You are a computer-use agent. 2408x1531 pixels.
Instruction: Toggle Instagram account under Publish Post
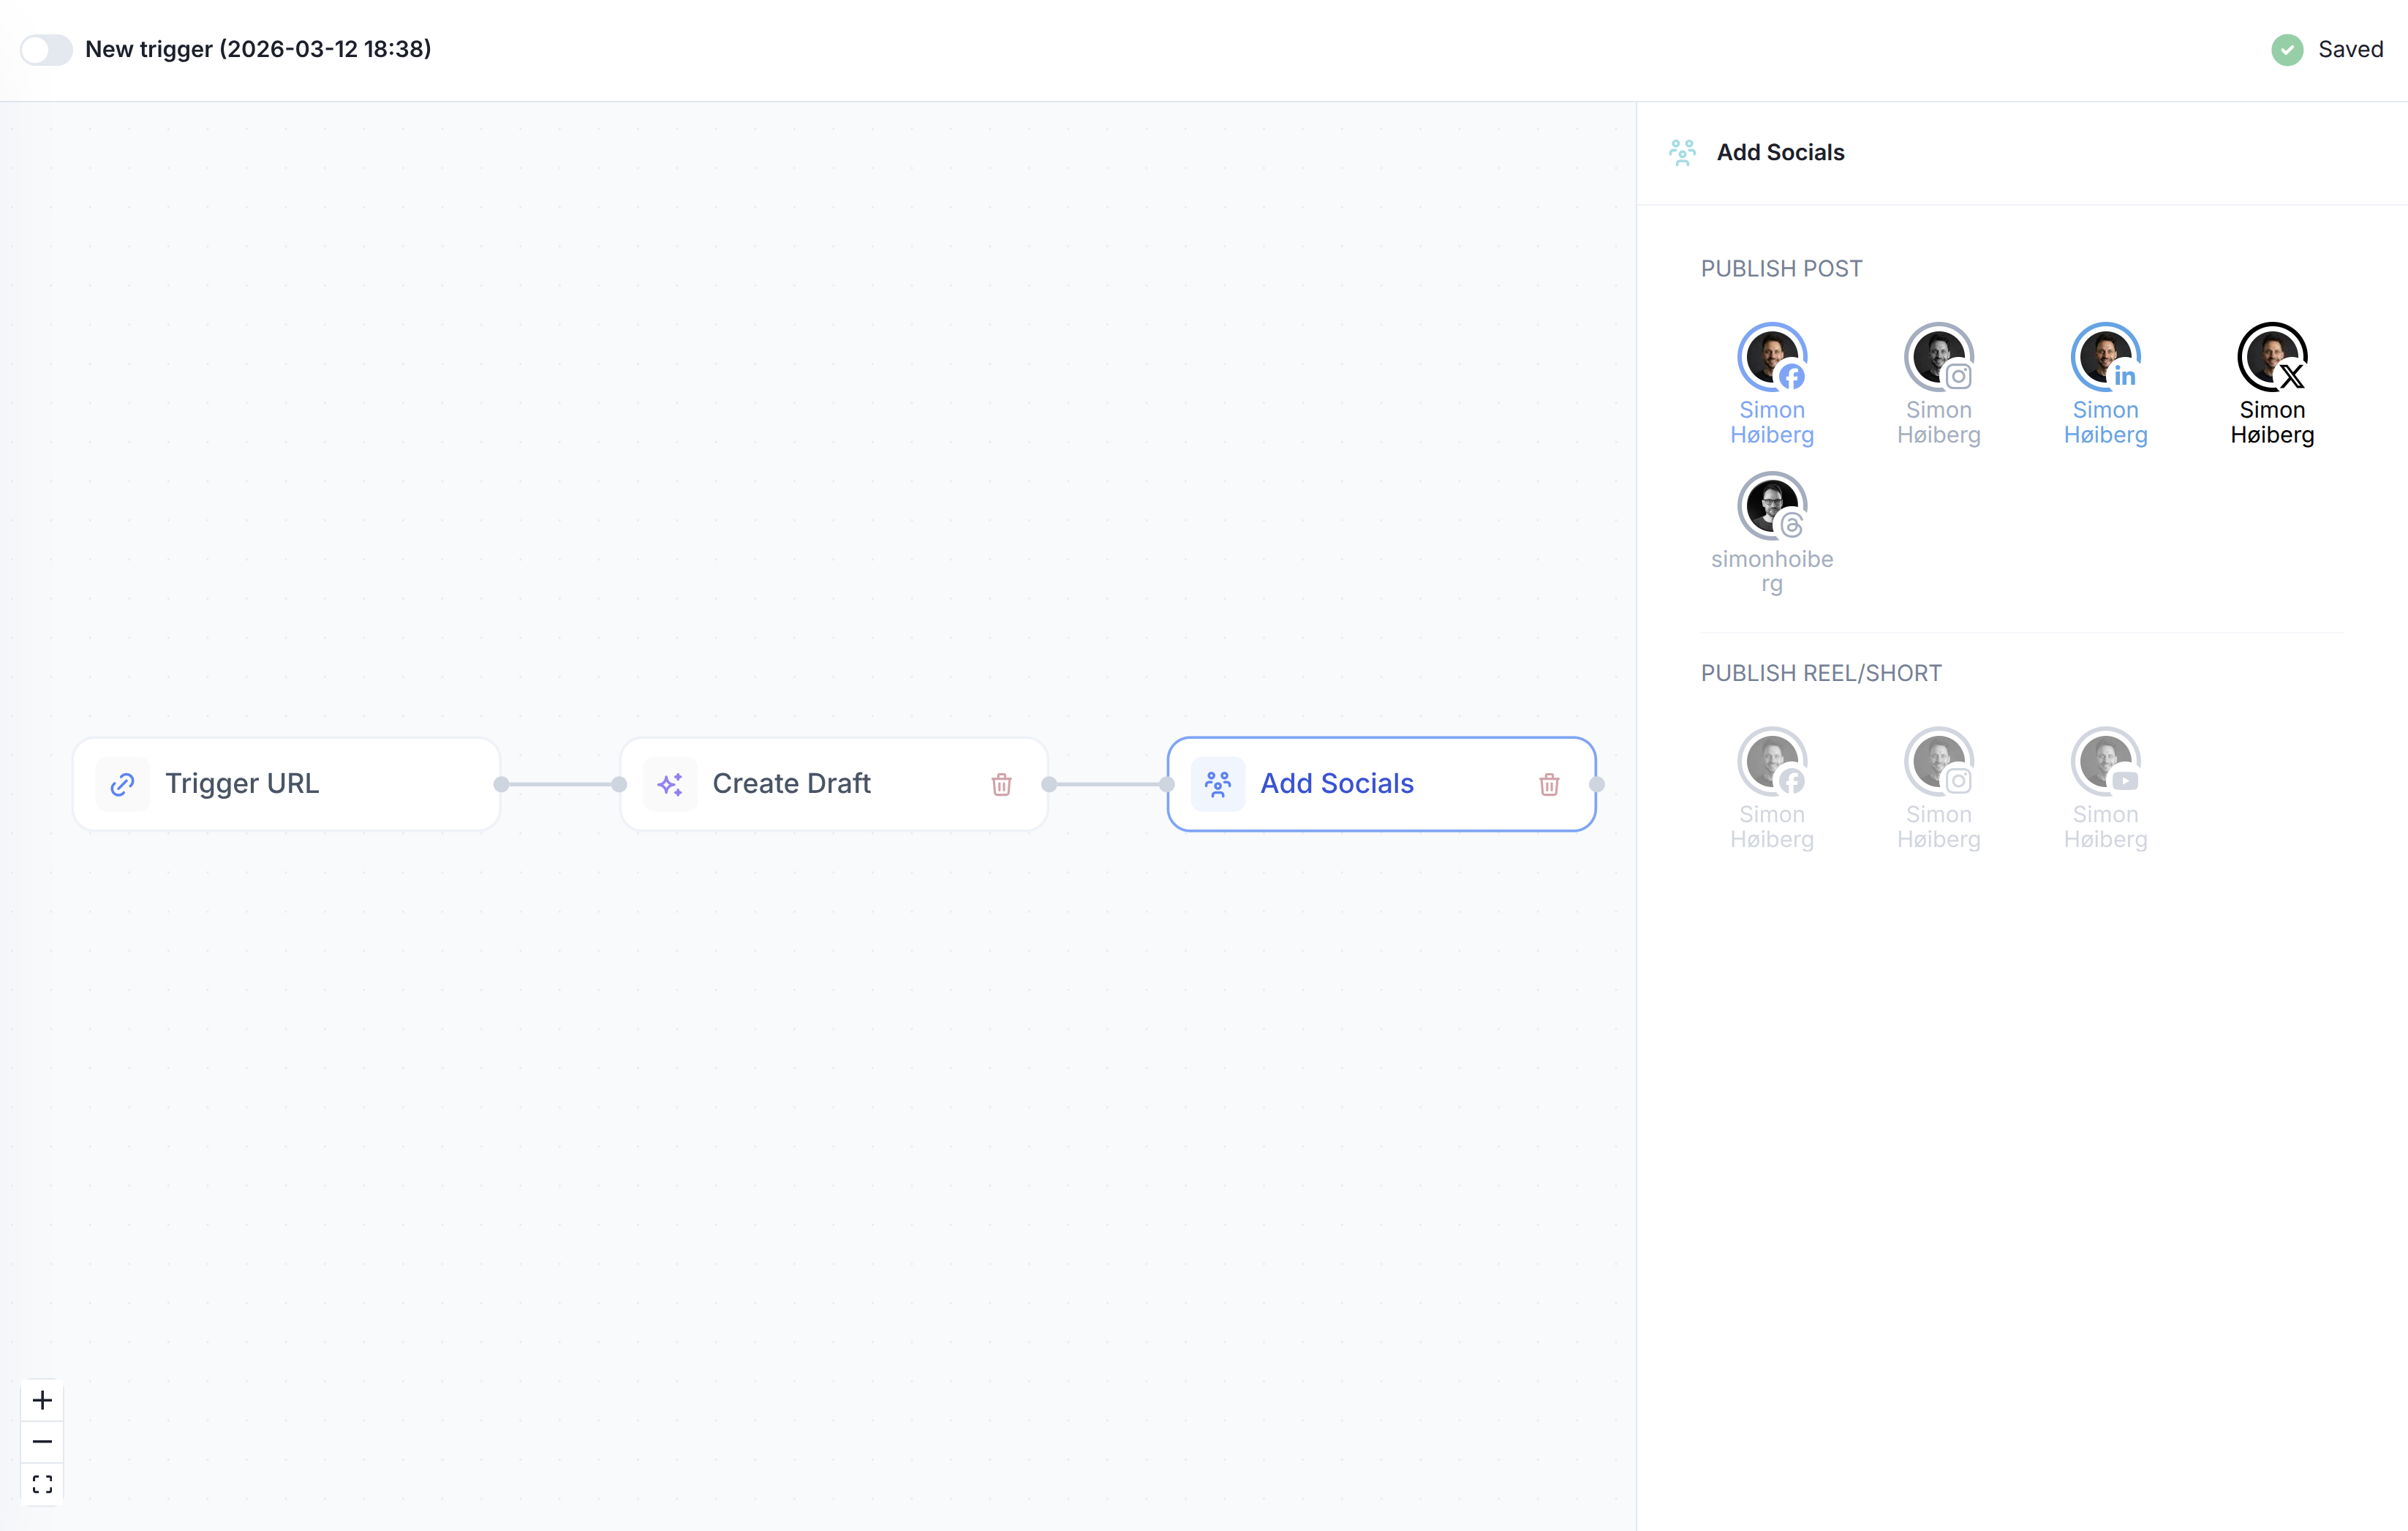coord(1938,357)
